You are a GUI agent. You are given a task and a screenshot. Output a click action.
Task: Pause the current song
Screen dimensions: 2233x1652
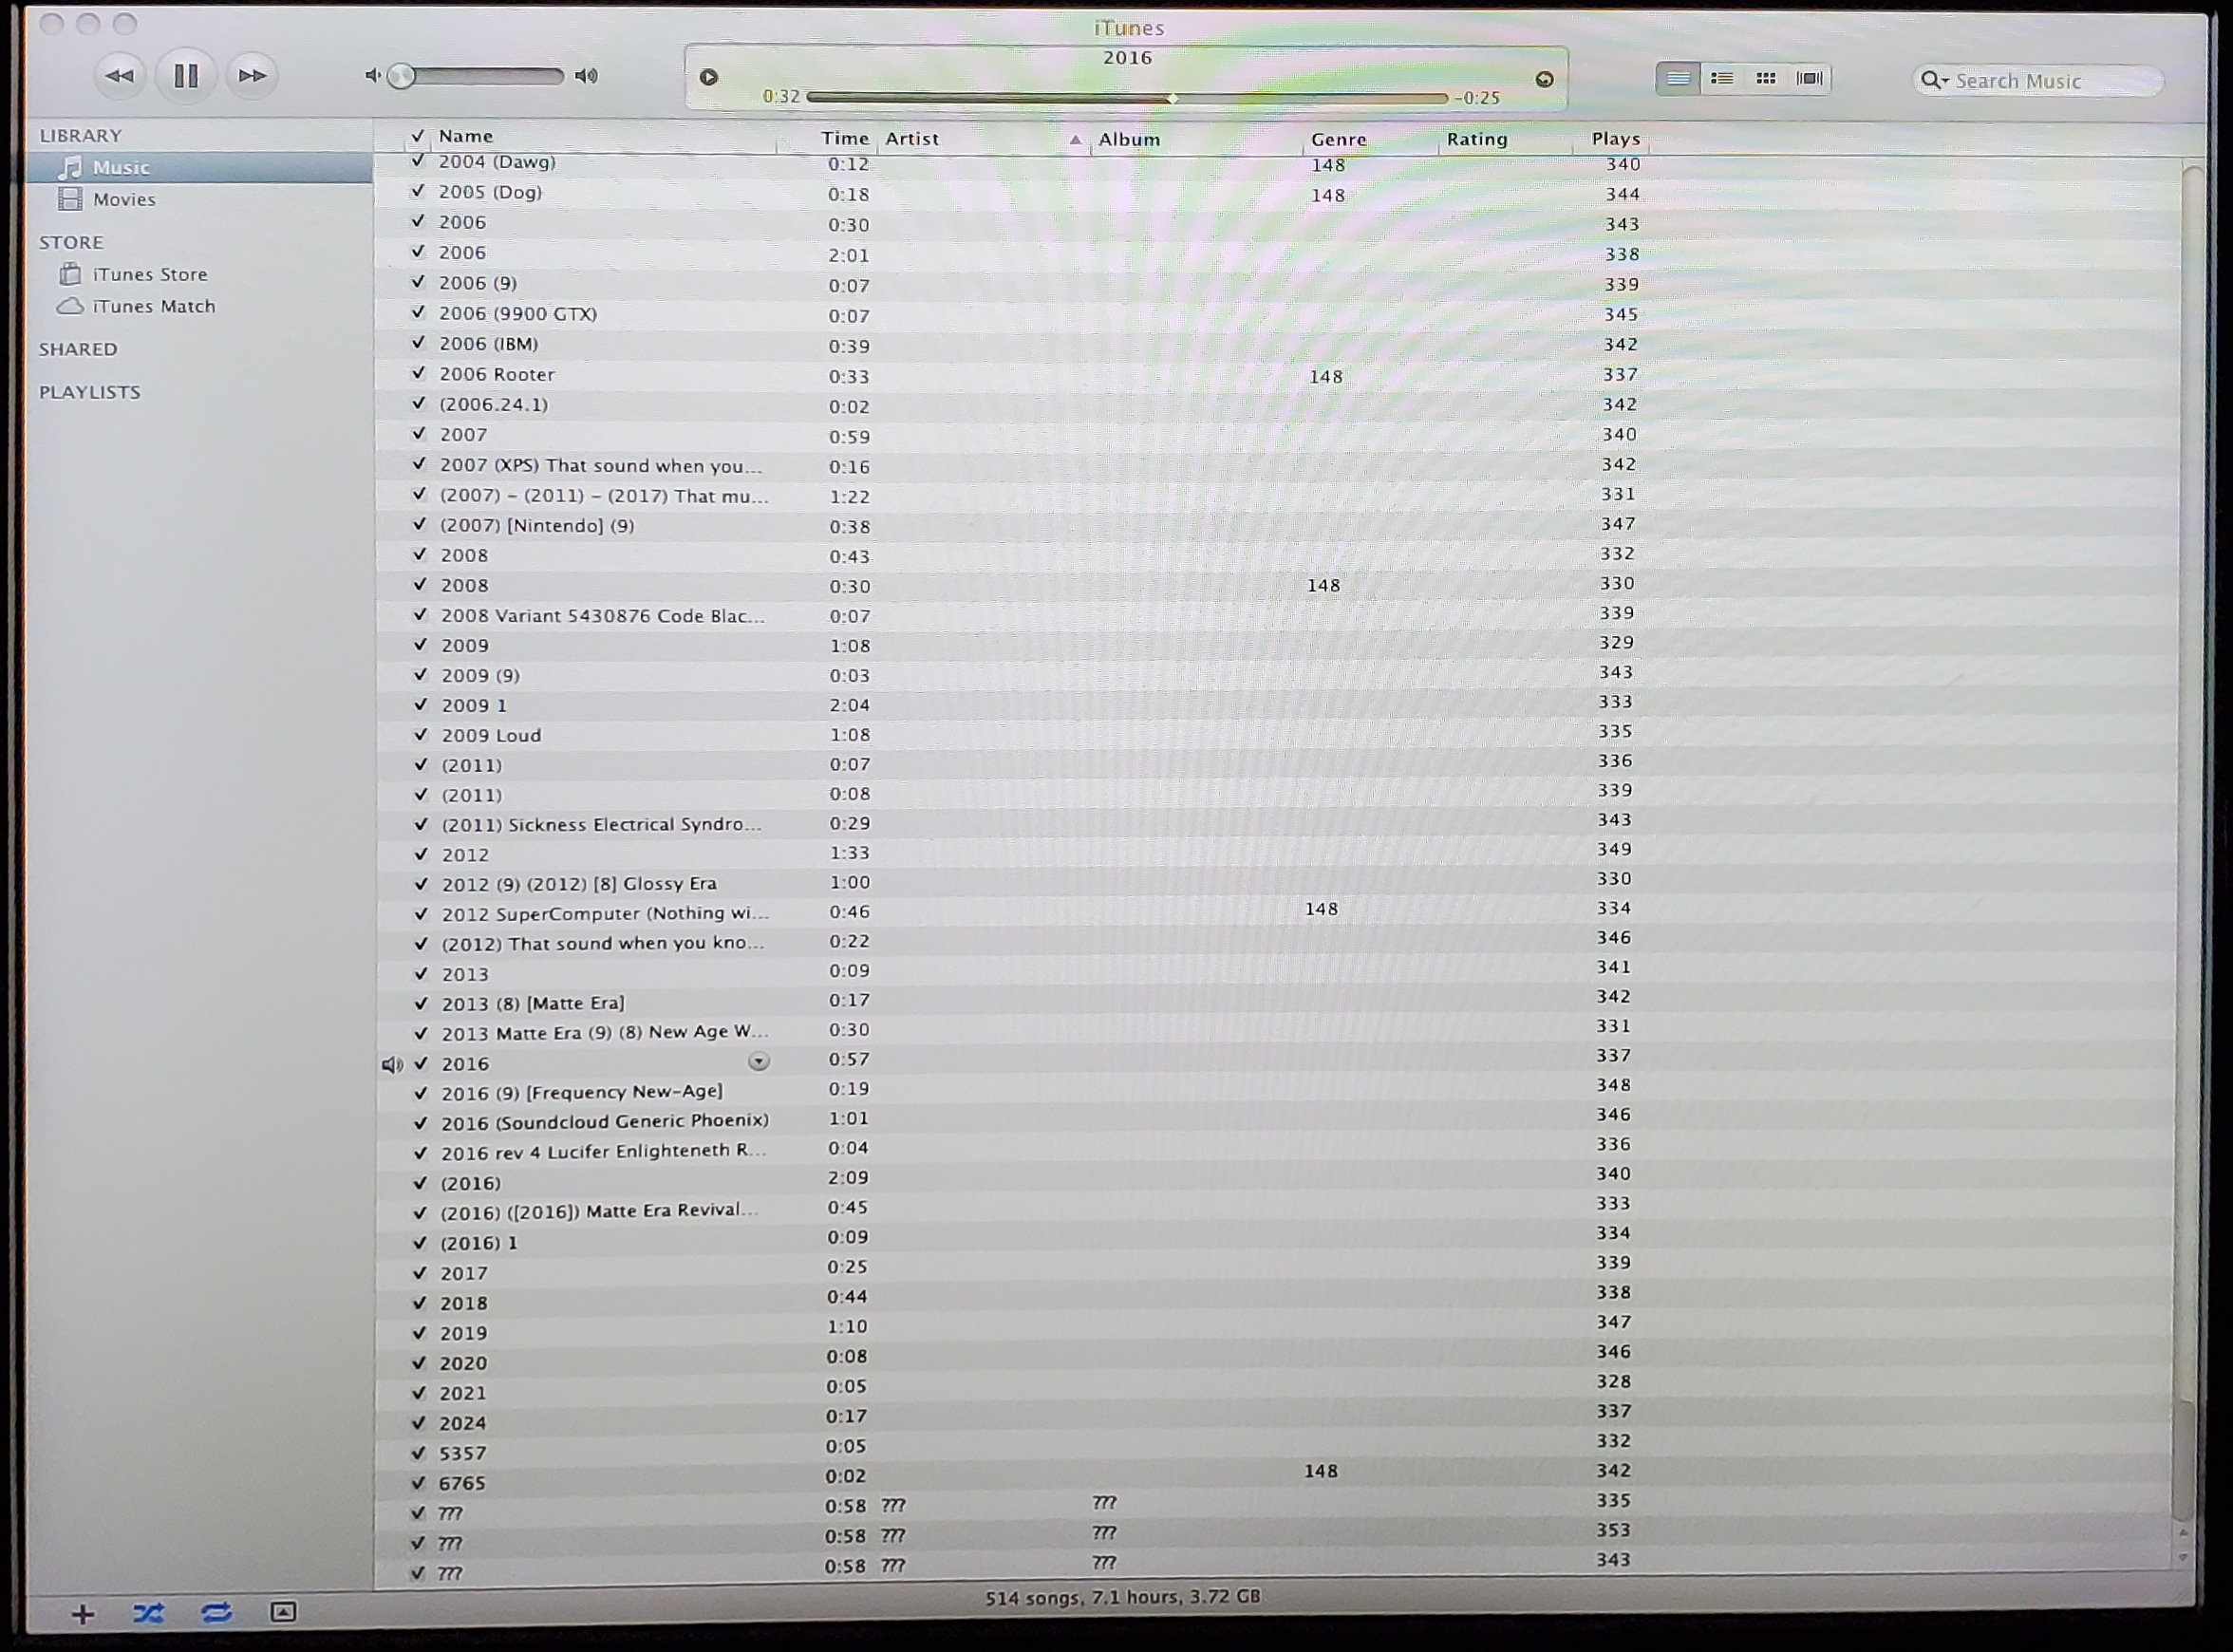[x=186, y=76]
